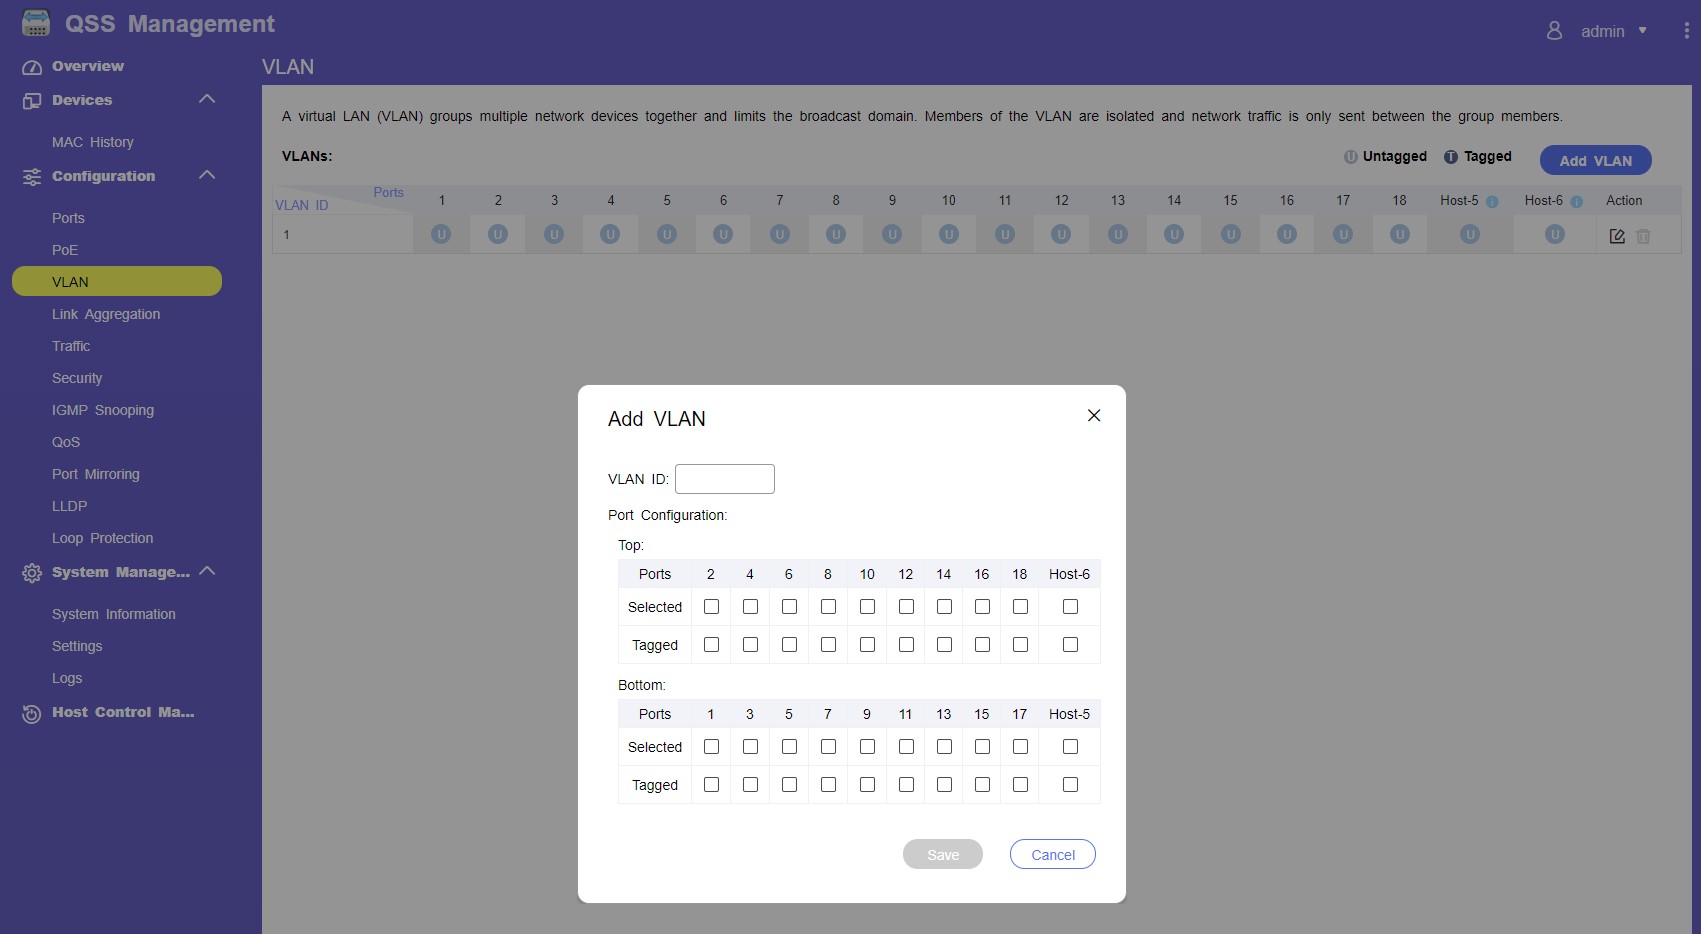
Task: Click the Host-6 info icon
Action: [1576, 202]
